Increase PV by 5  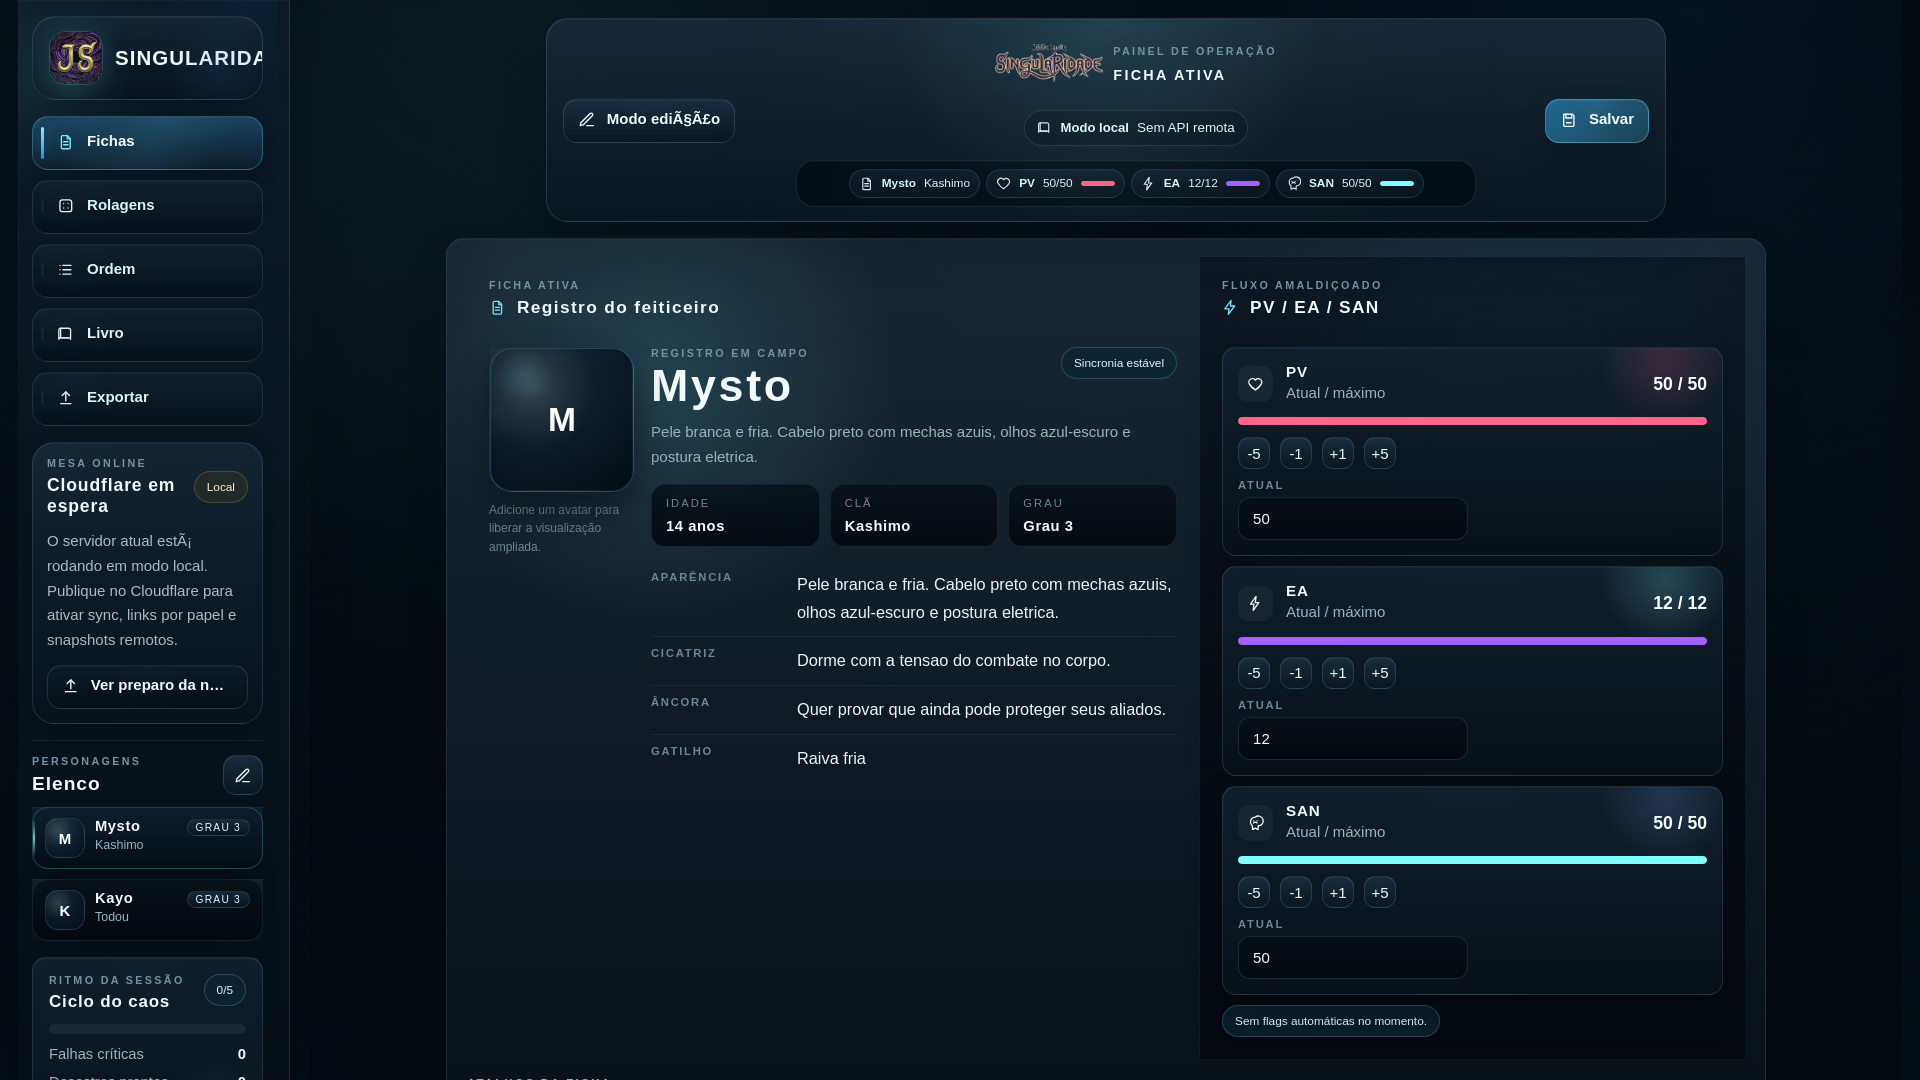pos(1380,454)
